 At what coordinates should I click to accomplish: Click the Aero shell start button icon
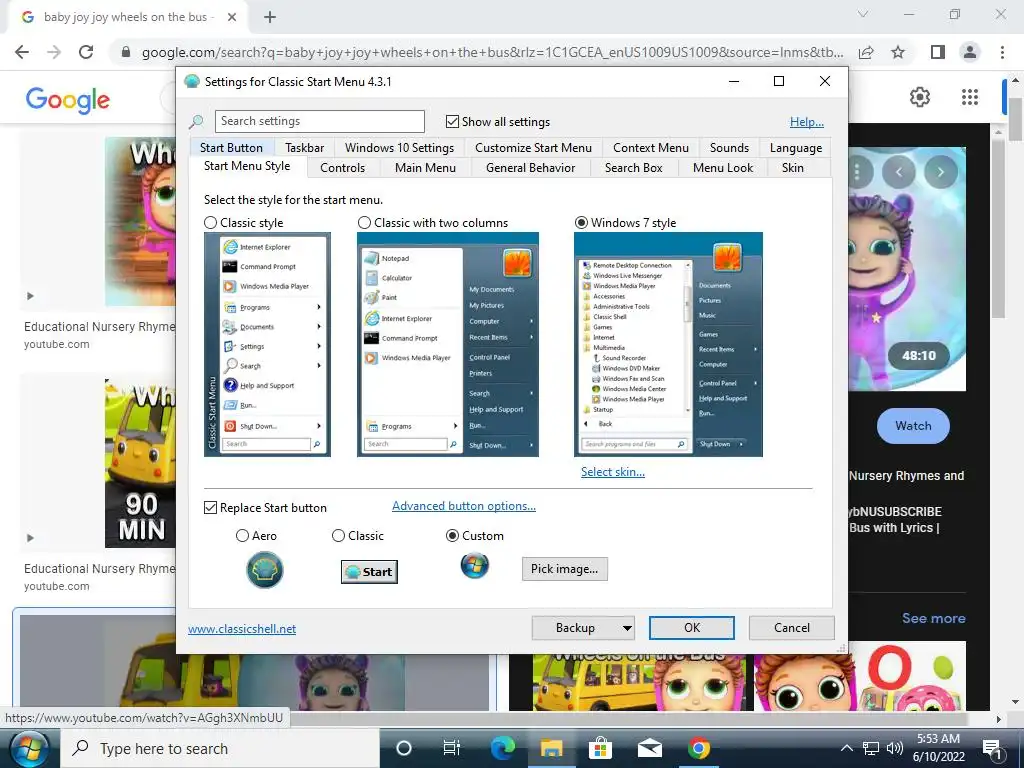tap(264, 569)
